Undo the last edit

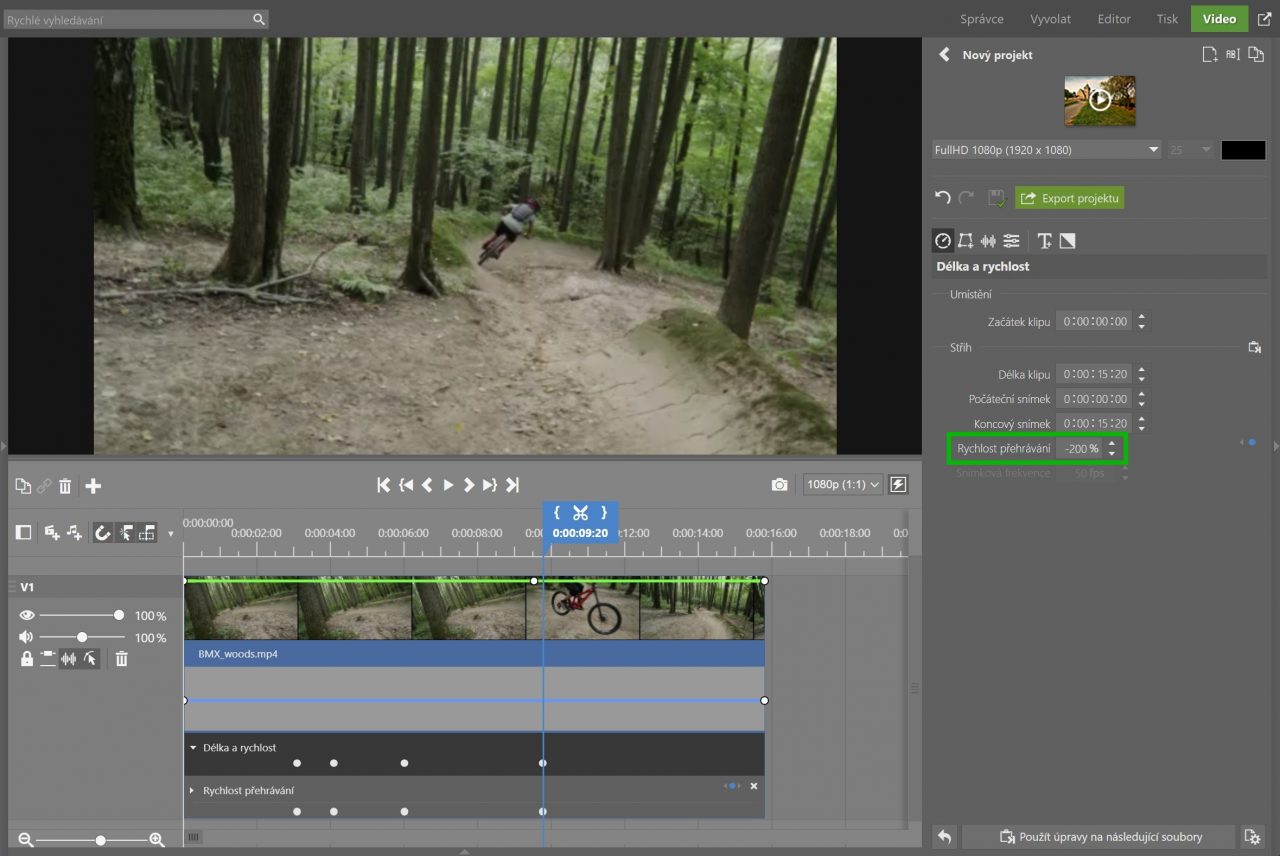click(x=942, y=198)
